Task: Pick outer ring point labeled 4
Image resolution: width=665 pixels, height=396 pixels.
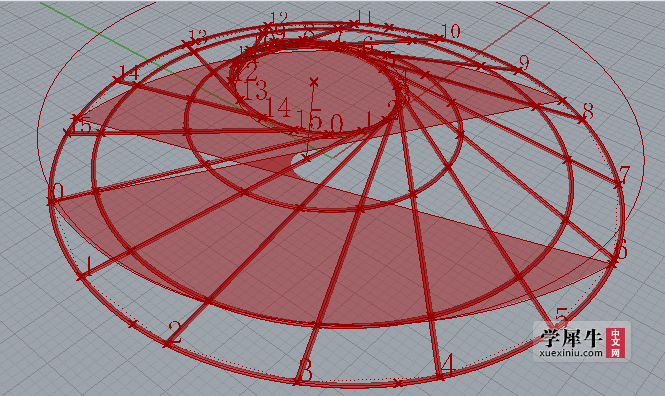Action: [440, 376]
